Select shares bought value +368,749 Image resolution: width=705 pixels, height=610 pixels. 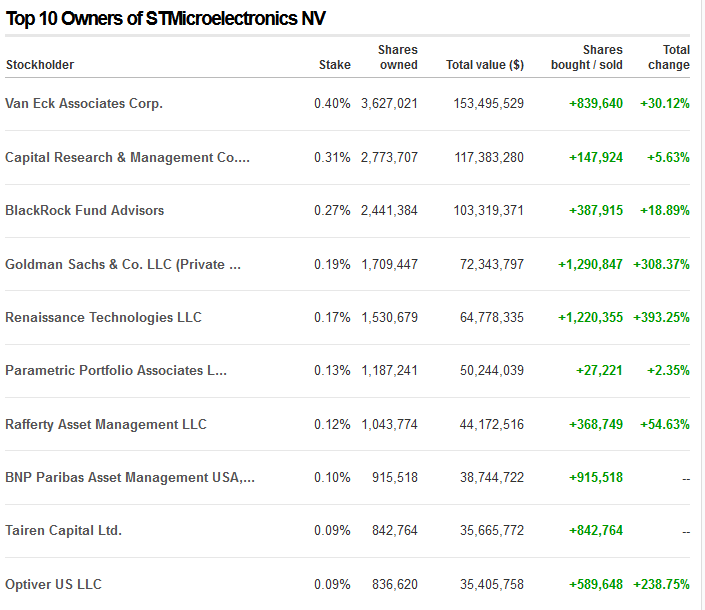point(596,424)
